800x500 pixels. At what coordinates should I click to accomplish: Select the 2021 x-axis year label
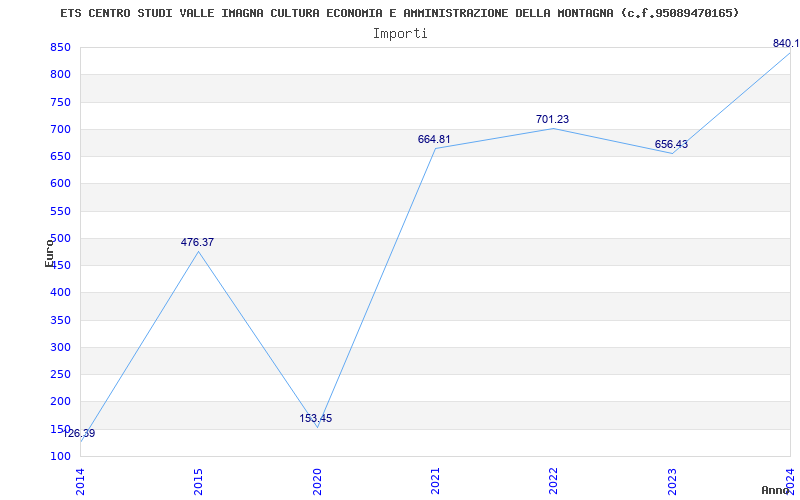[x=435, y=481]
